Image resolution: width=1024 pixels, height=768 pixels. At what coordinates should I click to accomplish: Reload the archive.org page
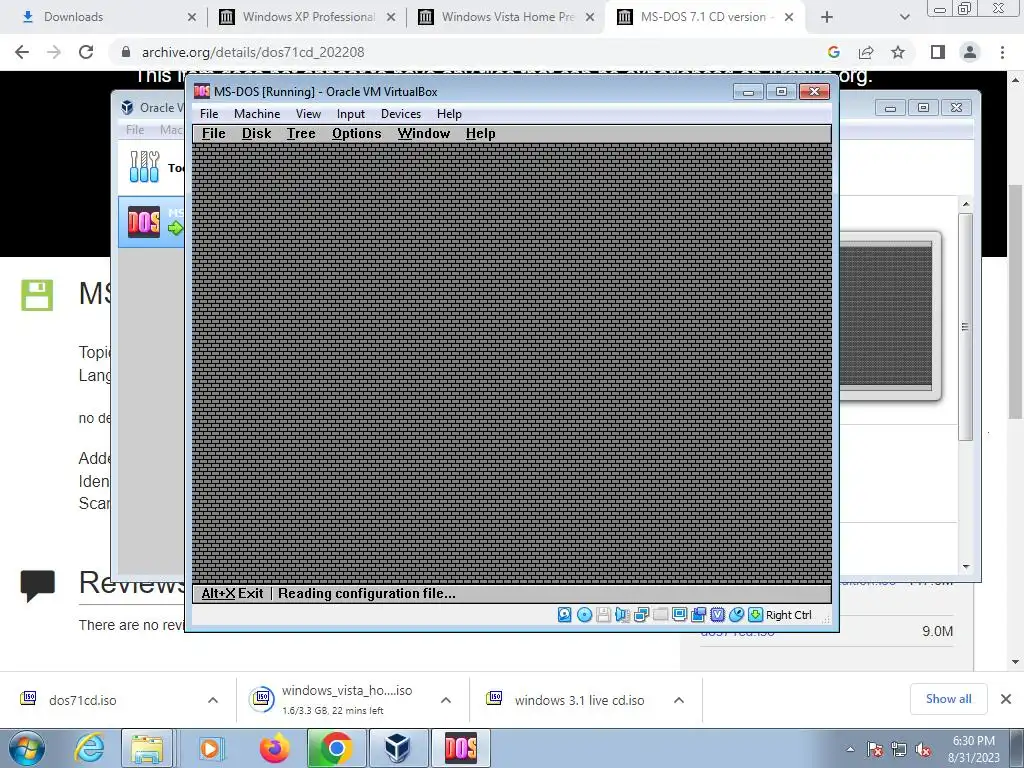tap(86, 52)
